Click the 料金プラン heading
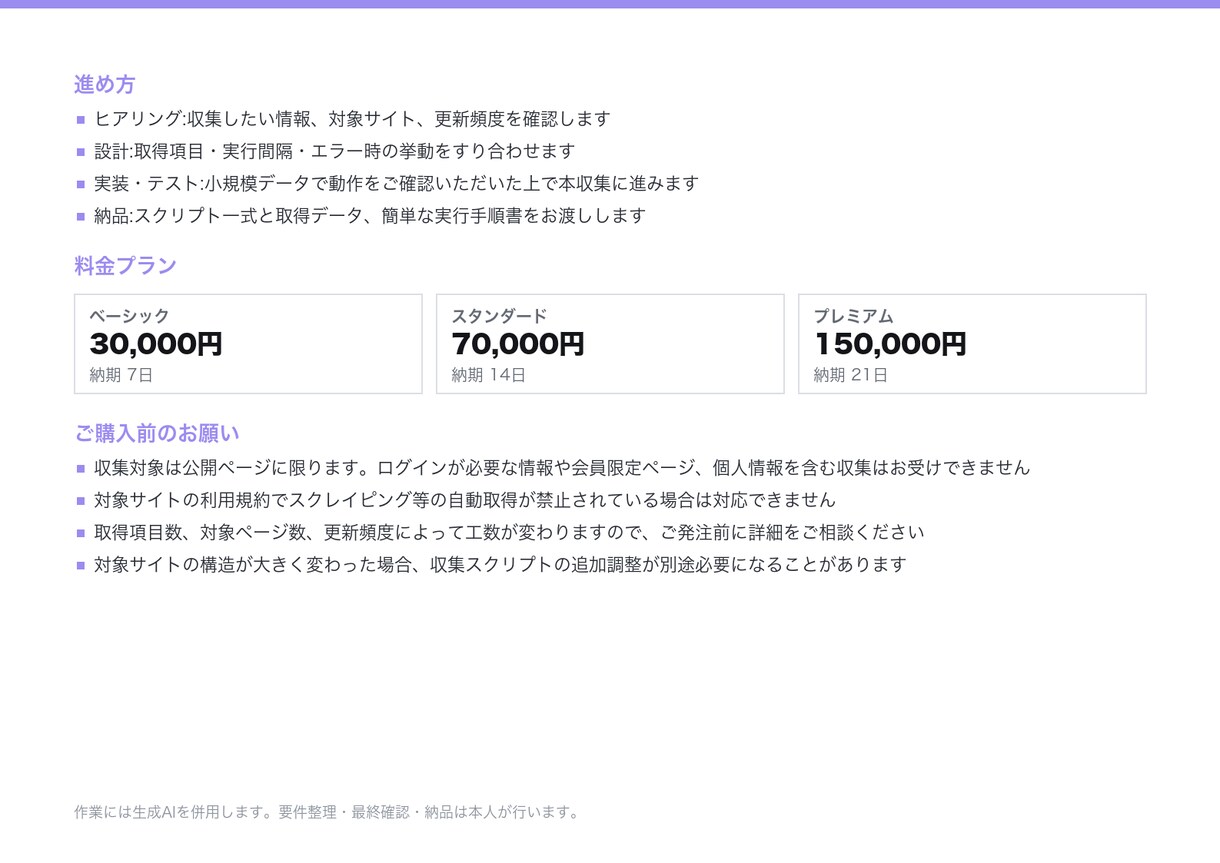Image resolution: width=1220 pixels, height=863 pixels. [125, 265]
